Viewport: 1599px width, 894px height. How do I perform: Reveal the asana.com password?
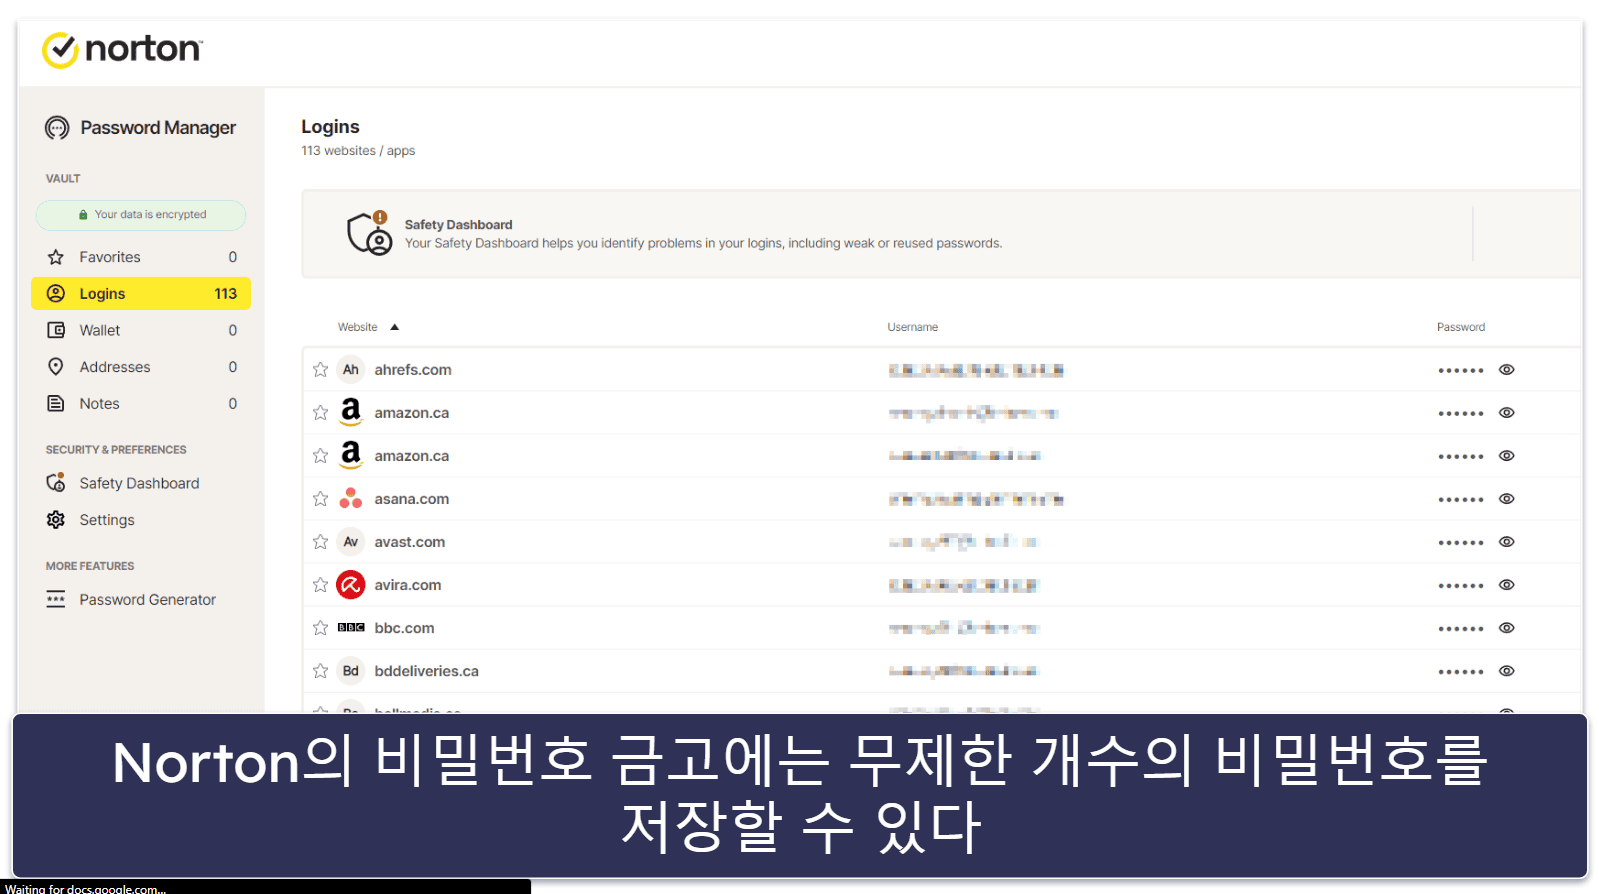[1506, 499]
